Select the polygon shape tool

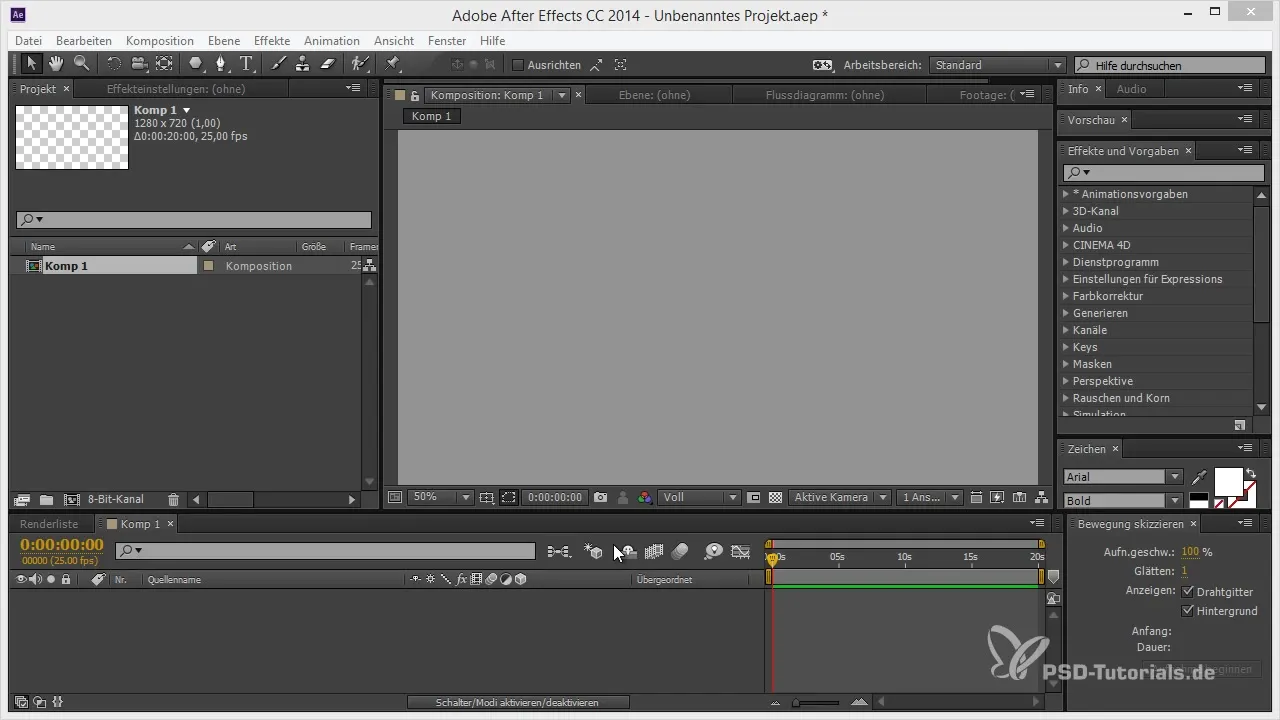pyautogui.click(x=196, y=64)
